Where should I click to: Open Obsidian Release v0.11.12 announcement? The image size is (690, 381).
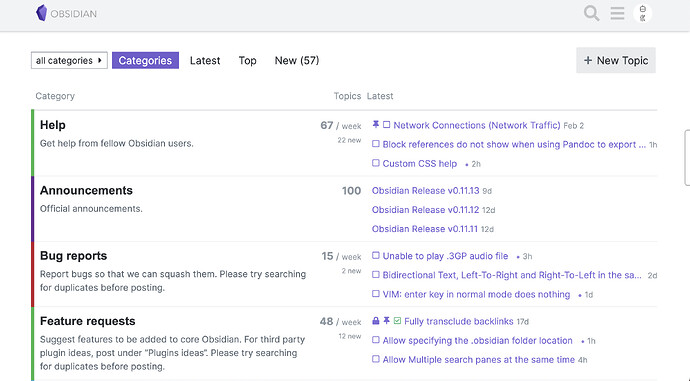(425, 210)
